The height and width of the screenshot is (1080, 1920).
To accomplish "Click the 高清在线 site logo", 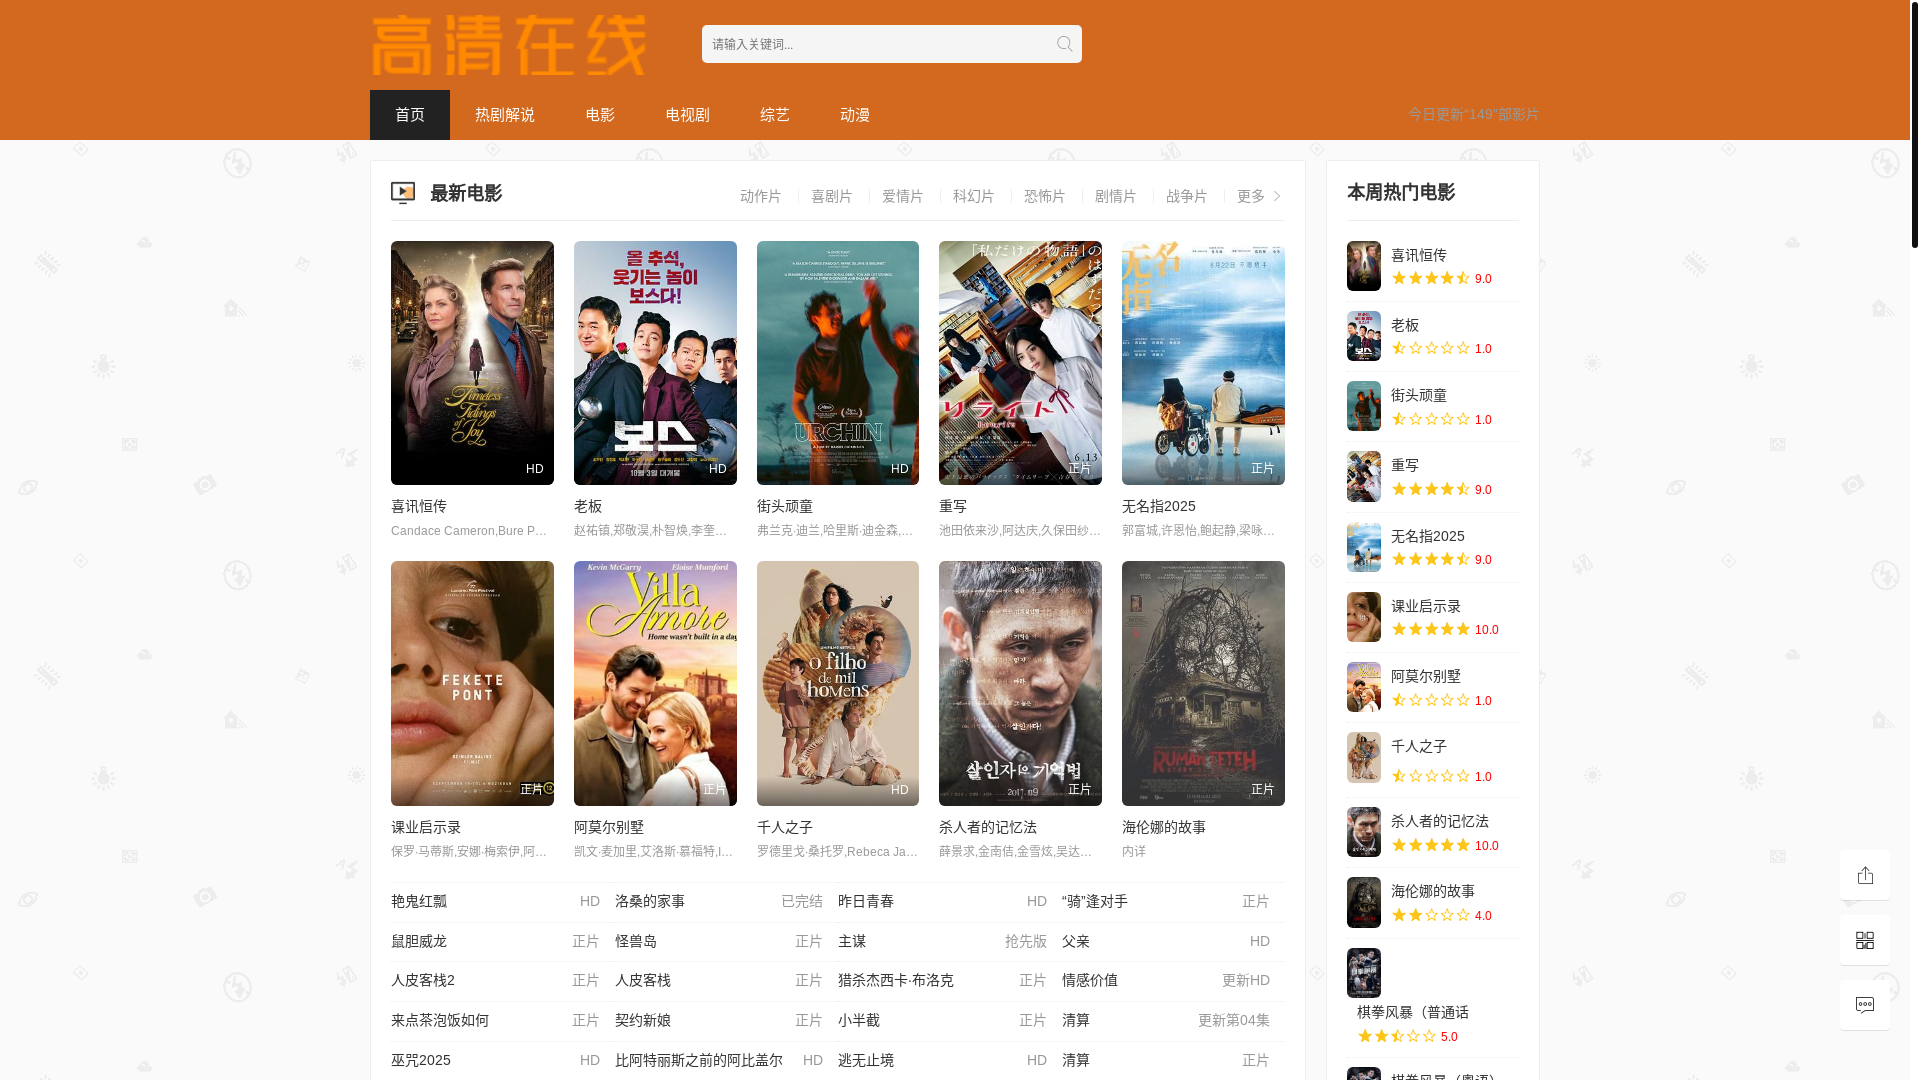I will pos(509,45).
